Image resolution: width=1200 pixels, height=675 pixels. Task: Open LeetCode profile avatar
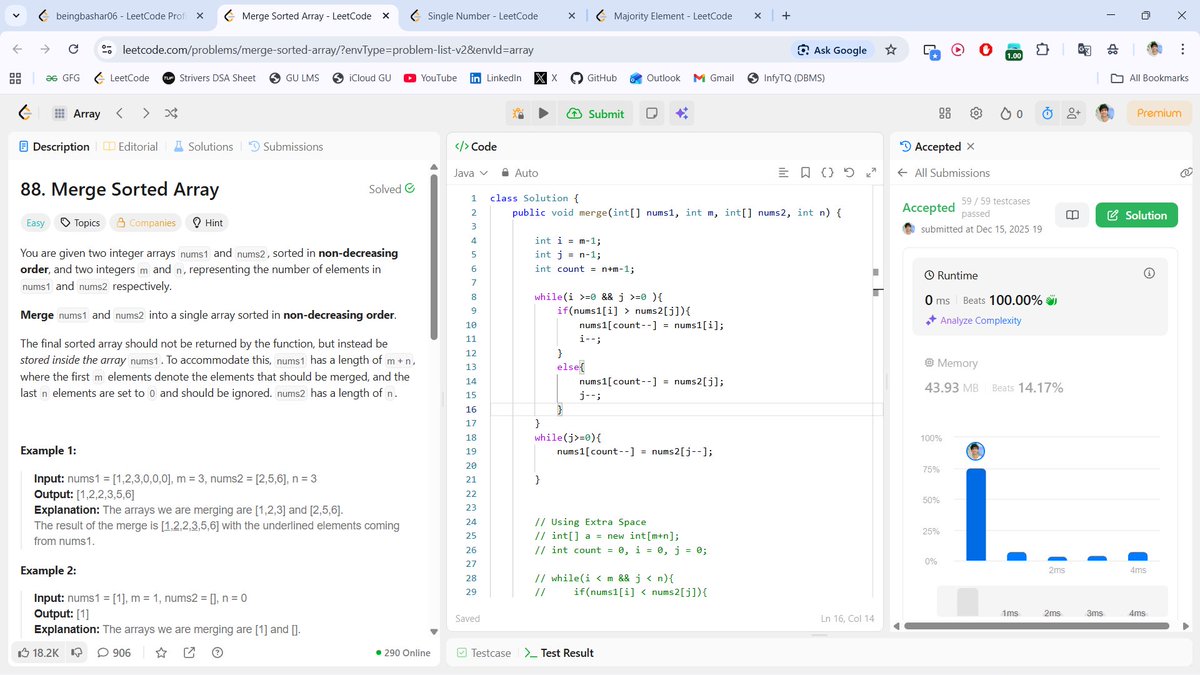1104,114
